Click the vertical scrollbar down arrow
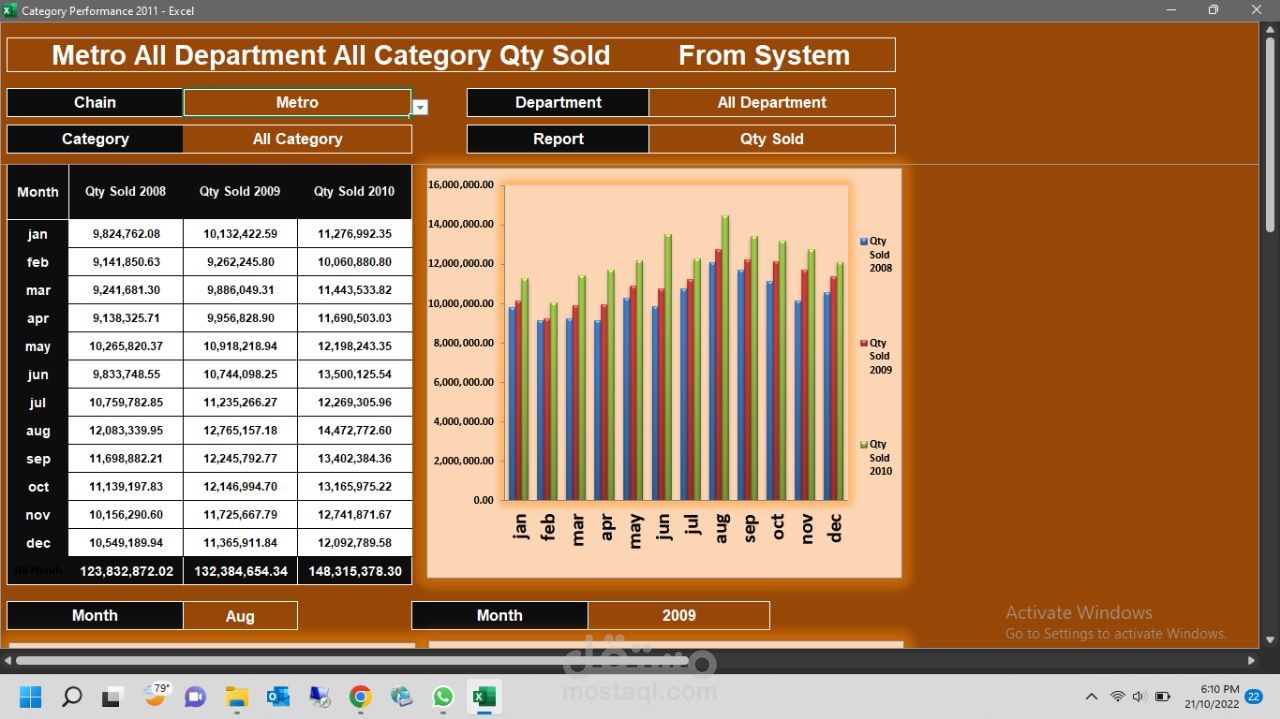The height and width of the screenshot is (719, 1280). click(x=1270, y=640)
